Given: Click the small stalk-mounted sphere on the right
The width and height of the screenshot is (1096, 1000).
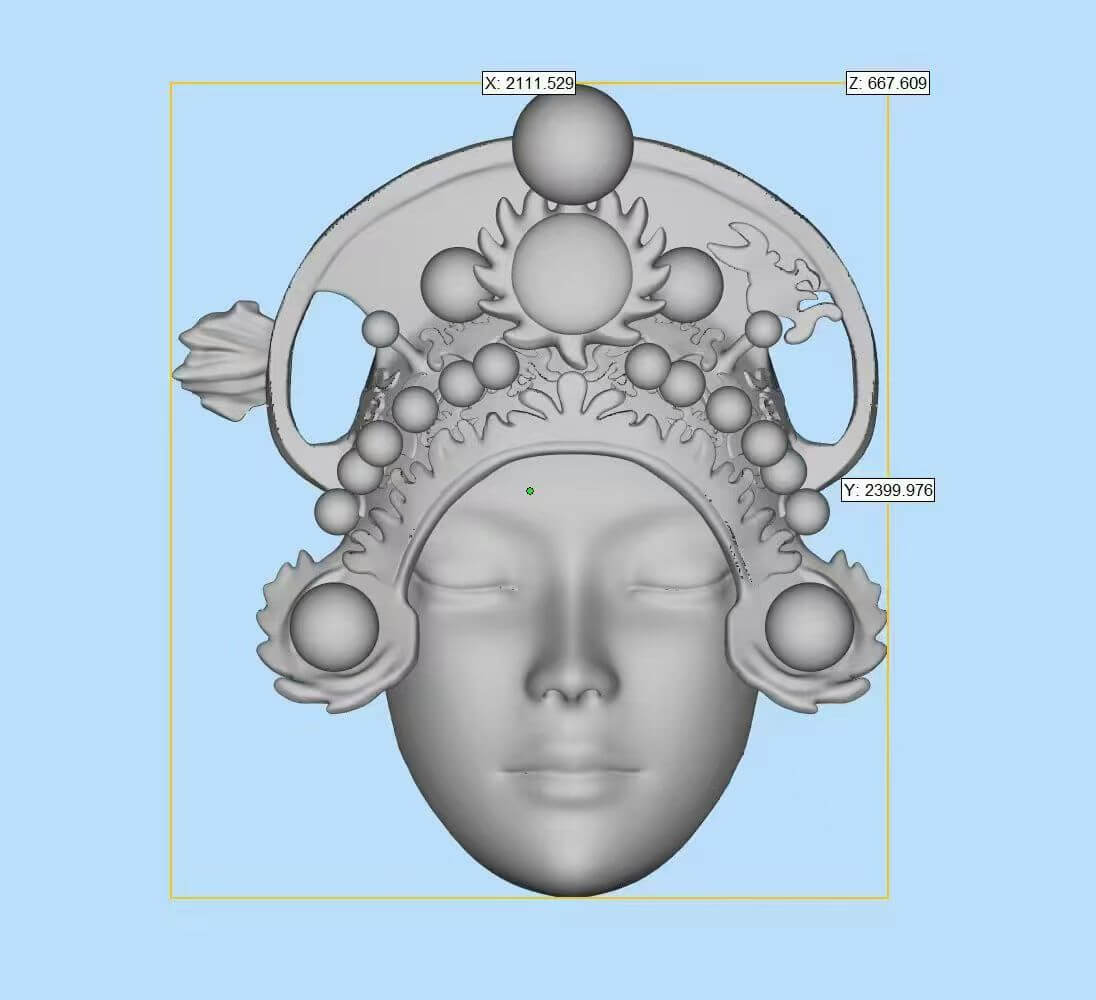Looking at the screenshot, I should [763, 328].
